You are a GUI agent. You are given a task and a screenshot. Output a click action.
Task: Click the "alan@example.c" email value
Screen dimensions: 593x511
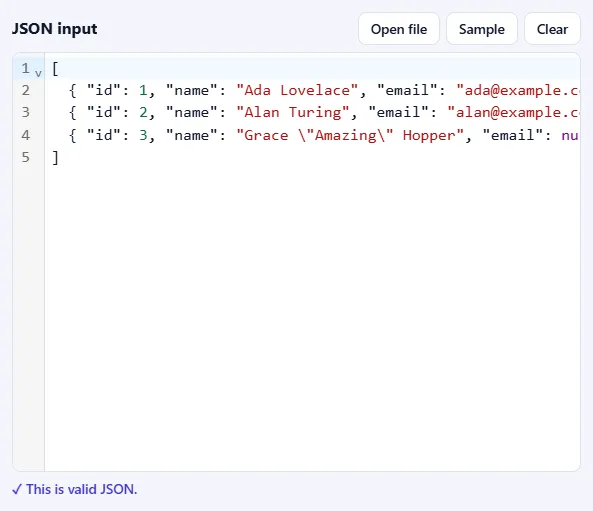(513, 113)
